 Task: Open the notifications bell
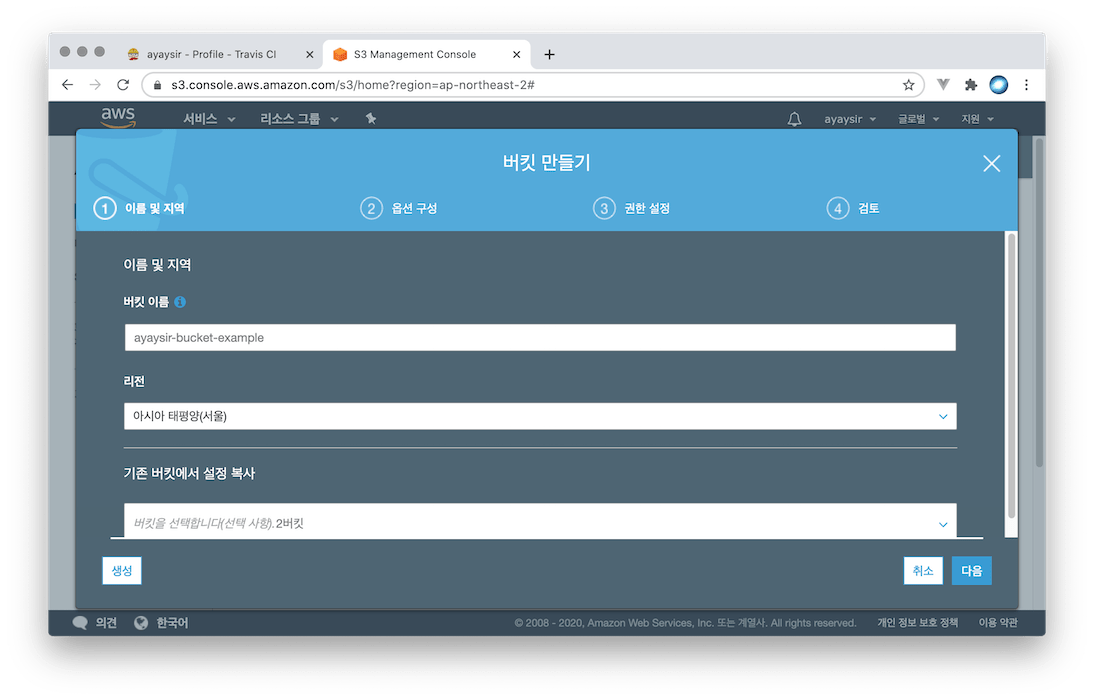pos(794,119)
